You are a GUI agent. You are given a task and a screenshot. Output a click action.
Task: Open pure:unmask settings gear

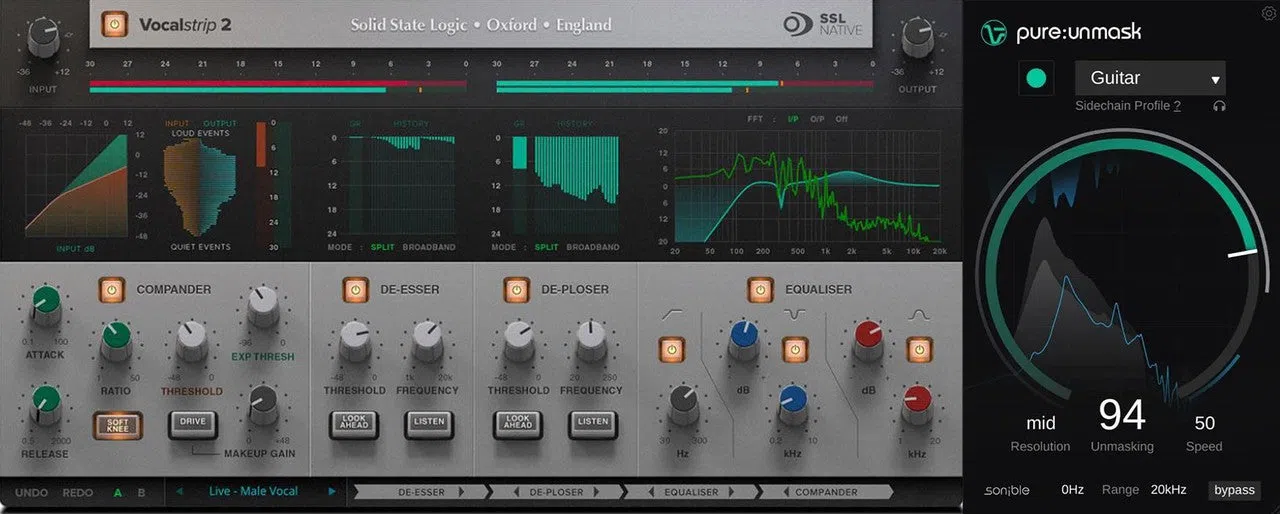1269,13
